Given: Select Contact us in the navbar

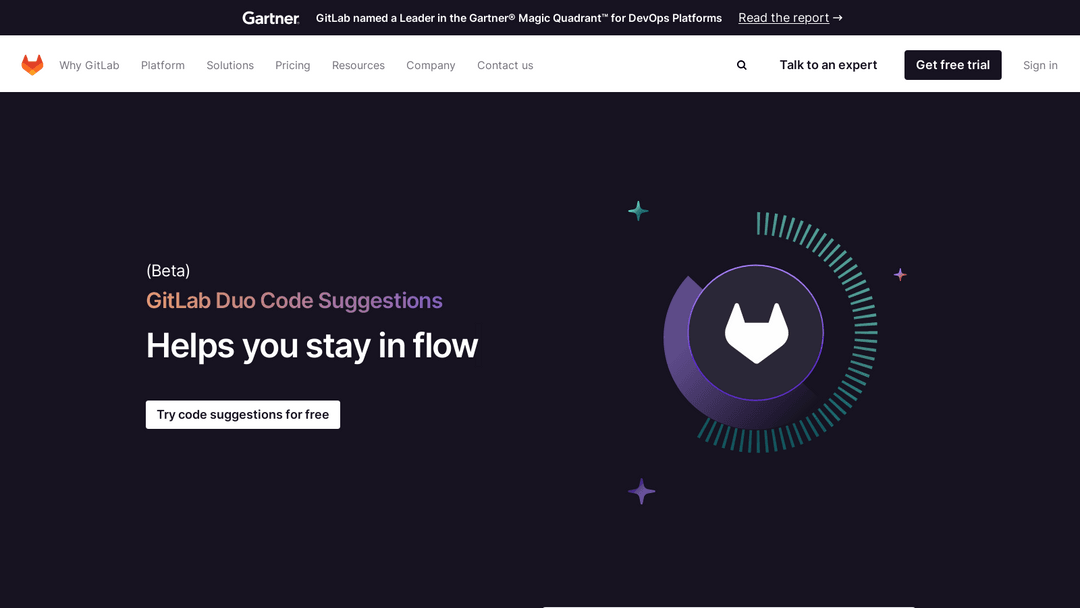Looking at the screenshot, I should (x=505, y=65).
